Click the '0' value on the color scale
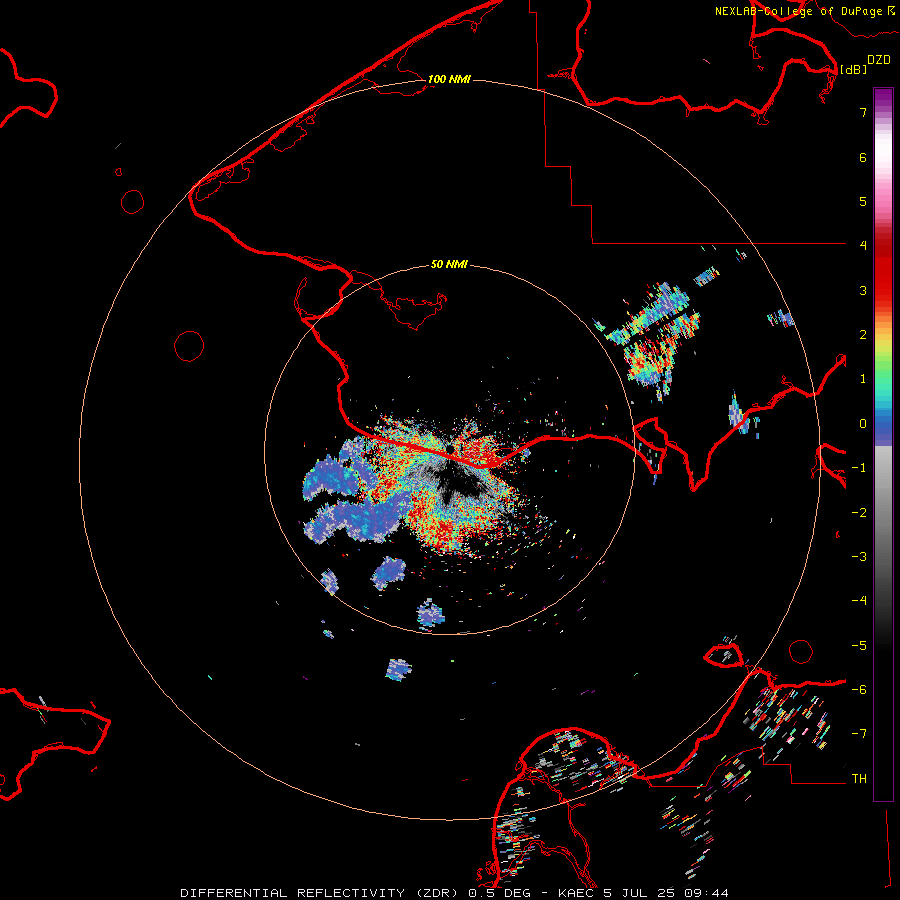 (x=863, y=424)
